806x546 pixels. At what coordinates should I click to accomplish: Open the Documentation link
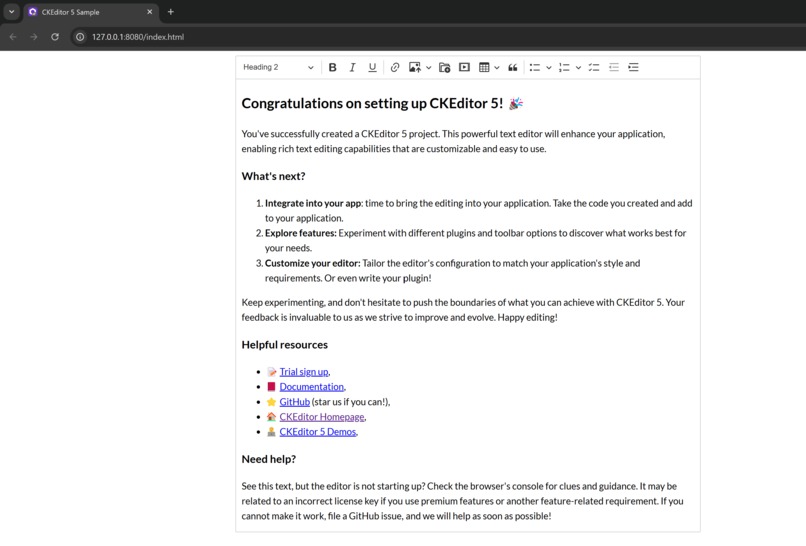pos(312,387)
